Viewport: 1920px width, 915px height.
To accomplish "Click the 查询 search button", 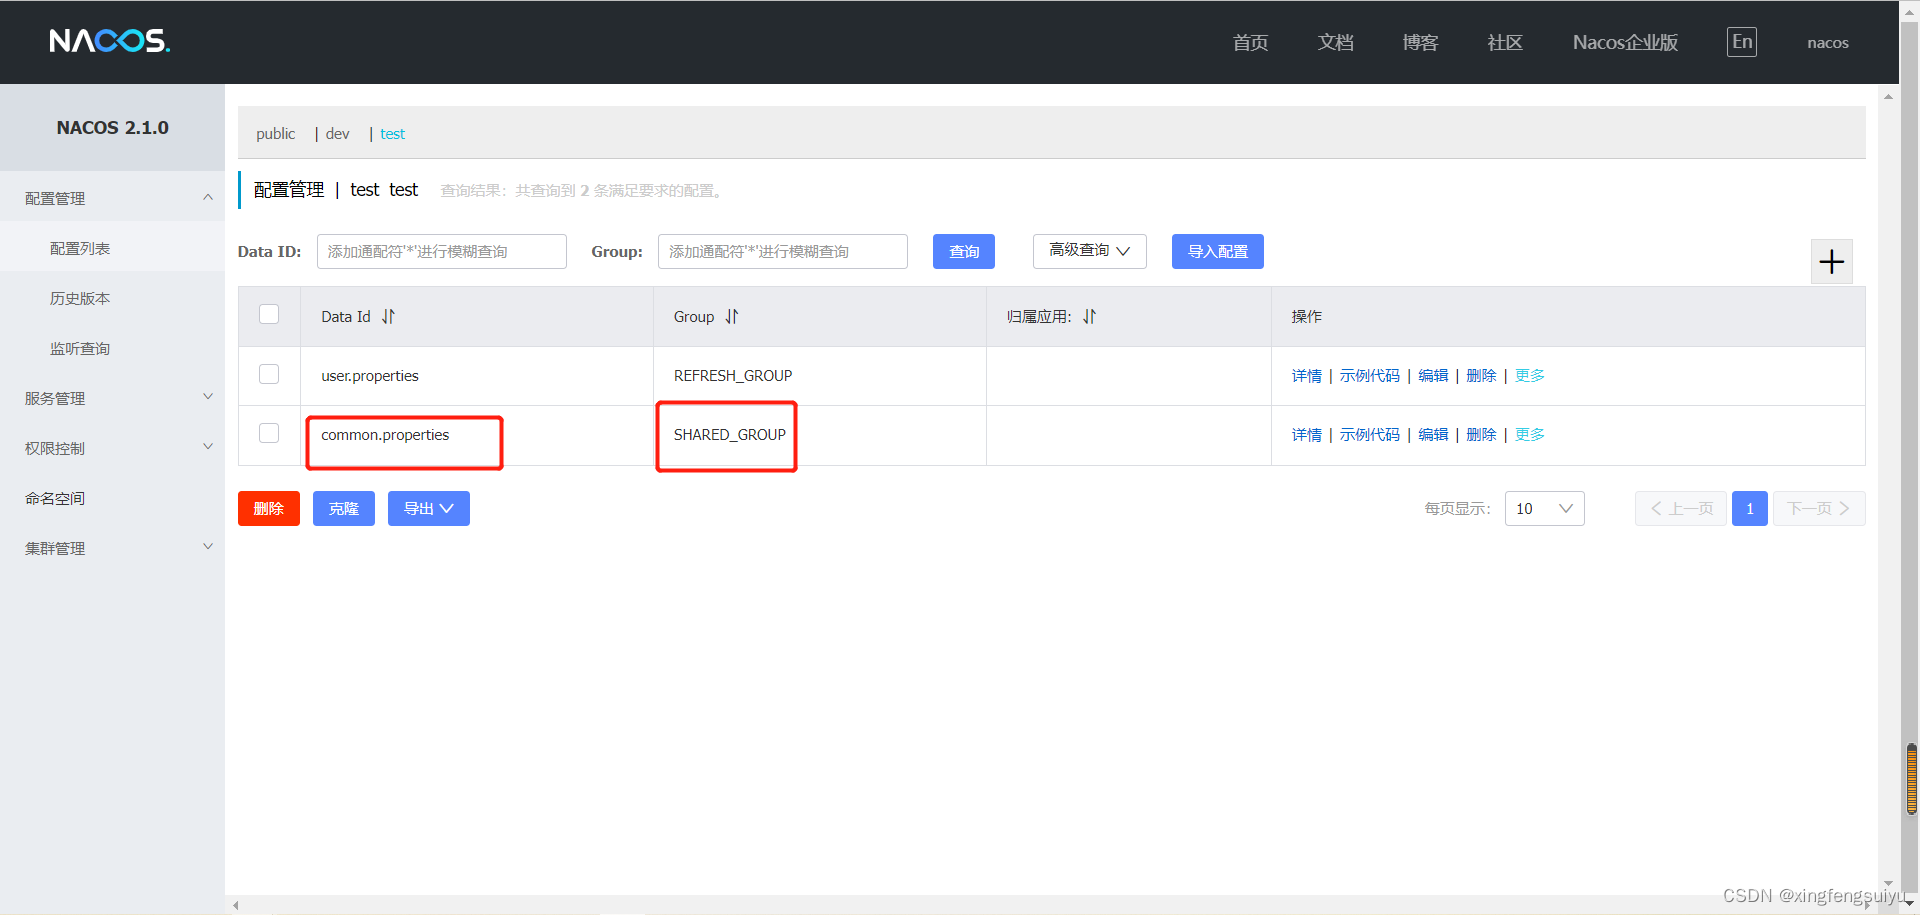I will pyautogui.click(x=964, y=251).
